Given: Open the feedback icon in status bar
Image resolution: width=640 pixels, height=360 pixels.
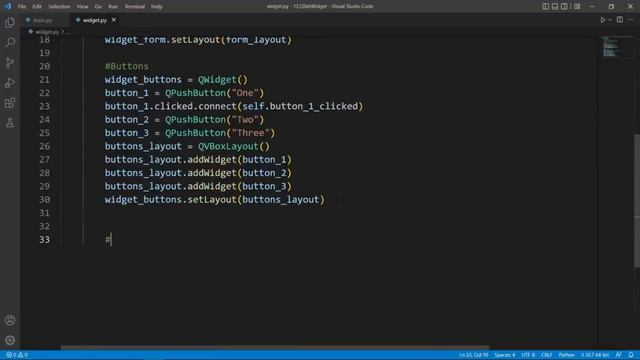Looking at the screenshot, I should click(x=619, y=355).
